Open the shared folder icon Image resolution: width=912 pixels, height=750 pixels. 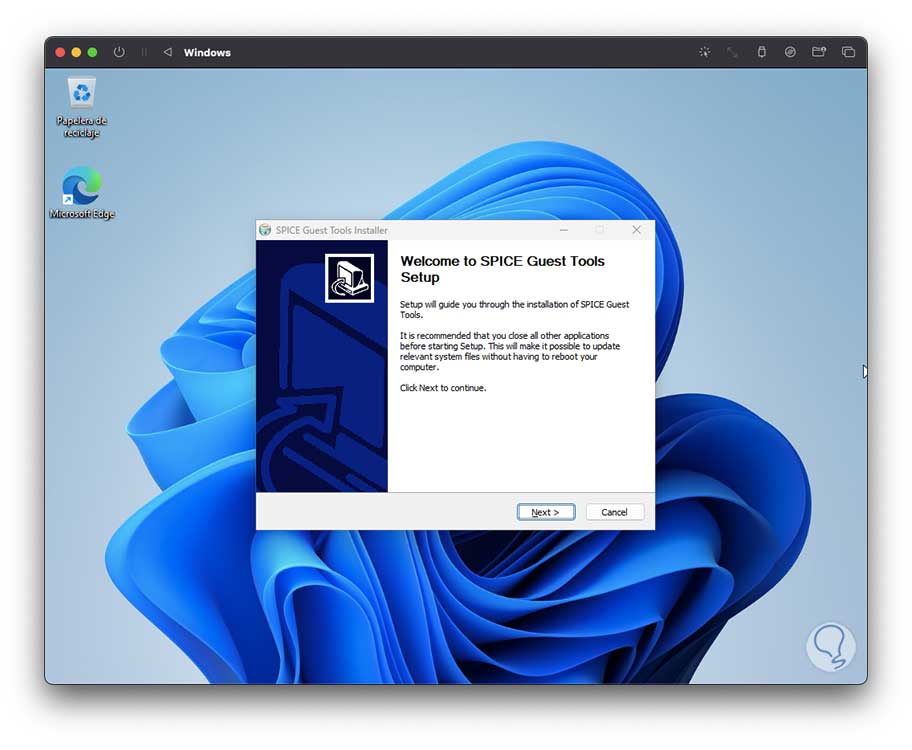click(819, 52)
